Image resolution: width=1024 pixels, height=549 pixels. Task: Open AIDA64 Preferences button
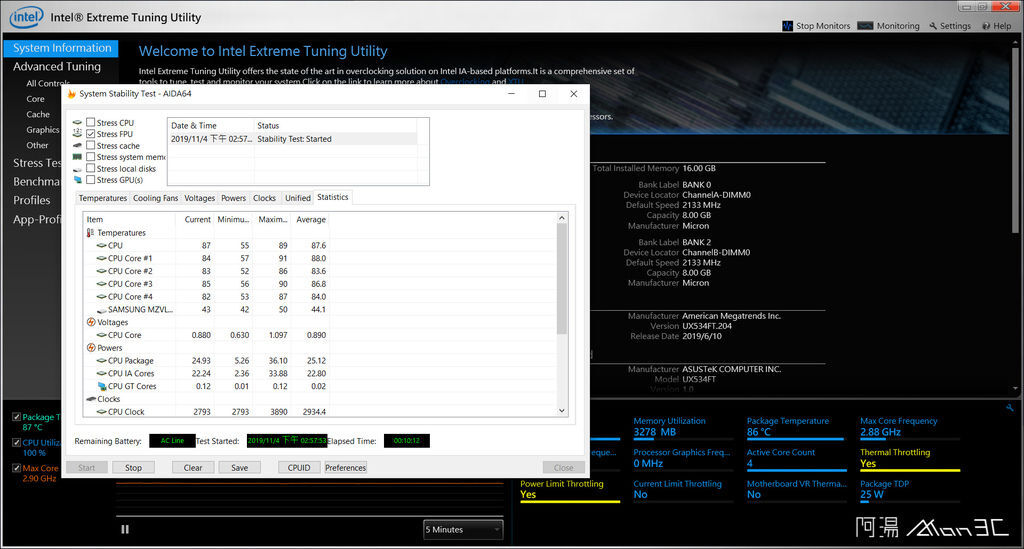[x=345, y=467]
